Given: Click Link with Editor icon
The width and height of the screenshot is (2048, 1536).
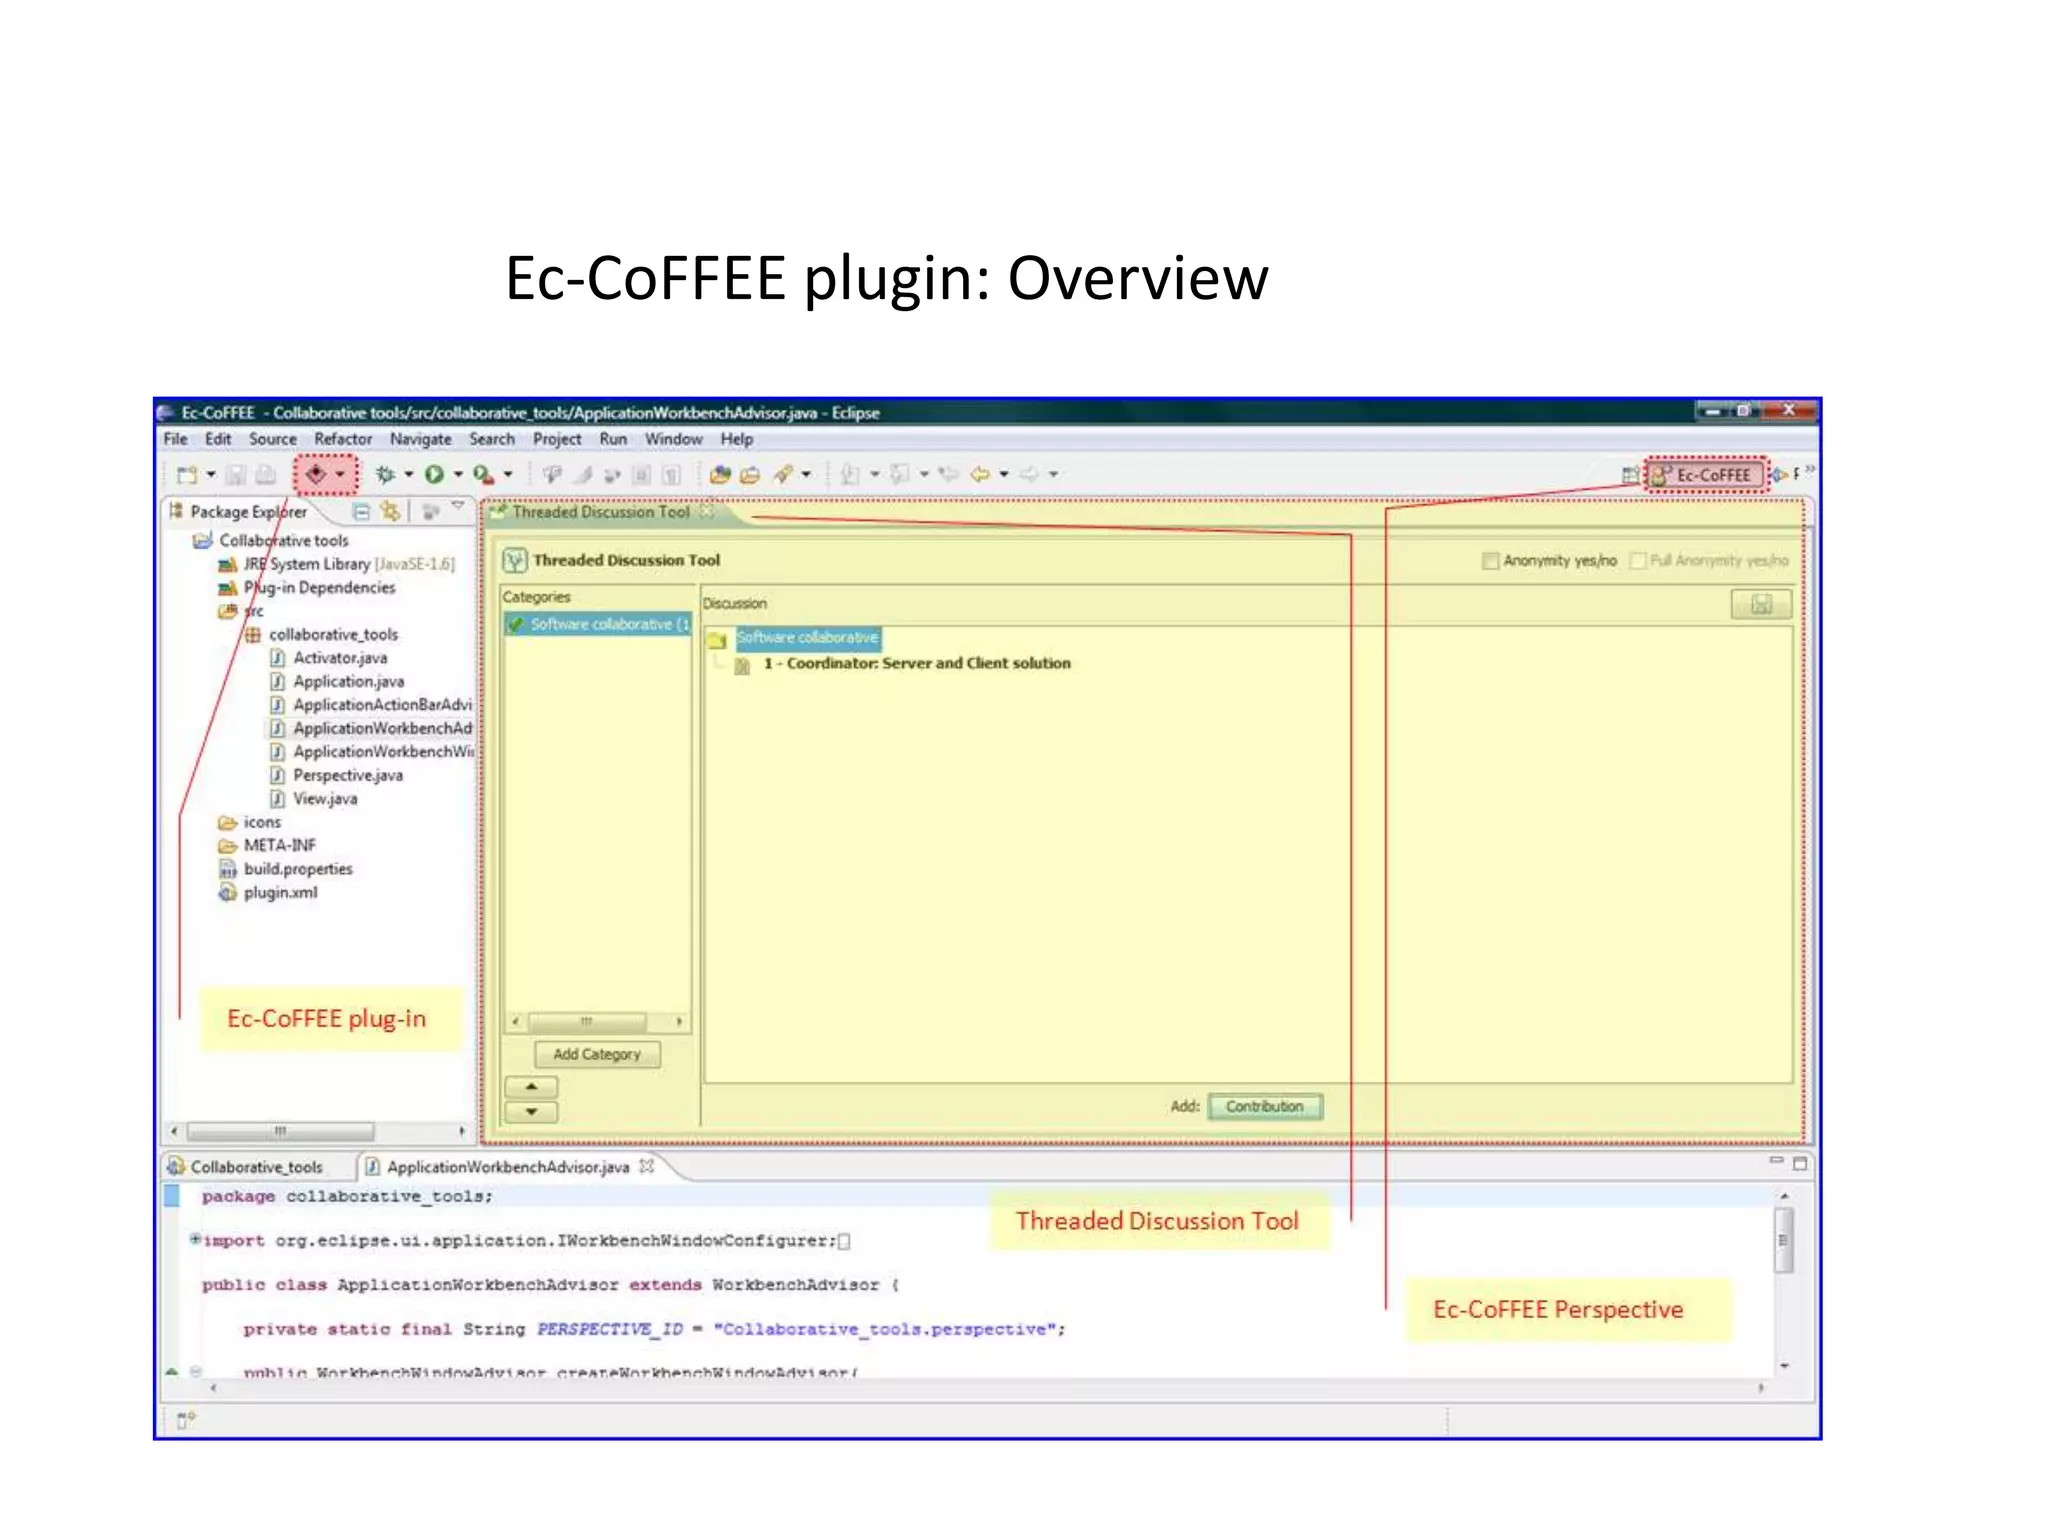Looking at the screenshot, I should [390, 512].
